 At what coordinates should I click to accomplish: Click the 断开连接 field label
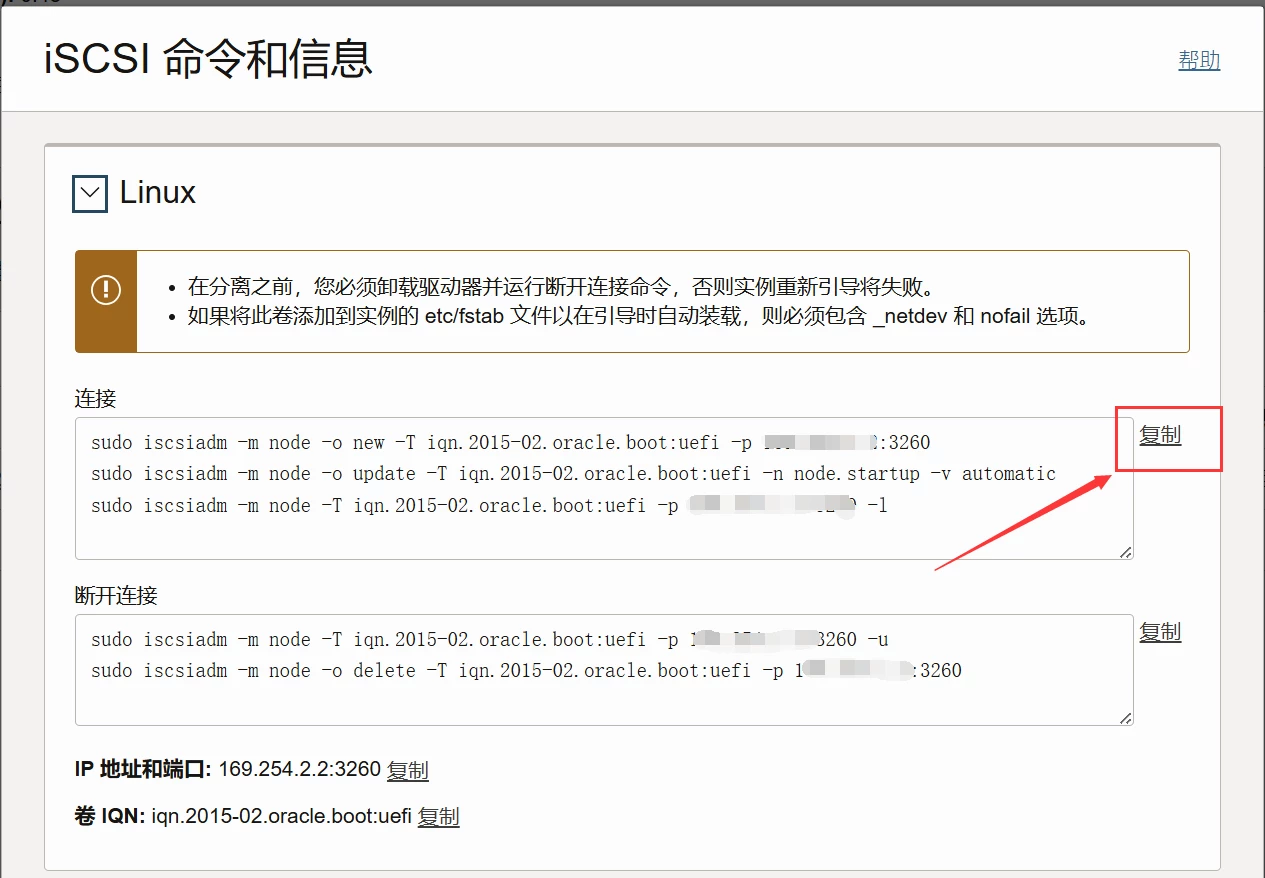(x=116, y=596)
